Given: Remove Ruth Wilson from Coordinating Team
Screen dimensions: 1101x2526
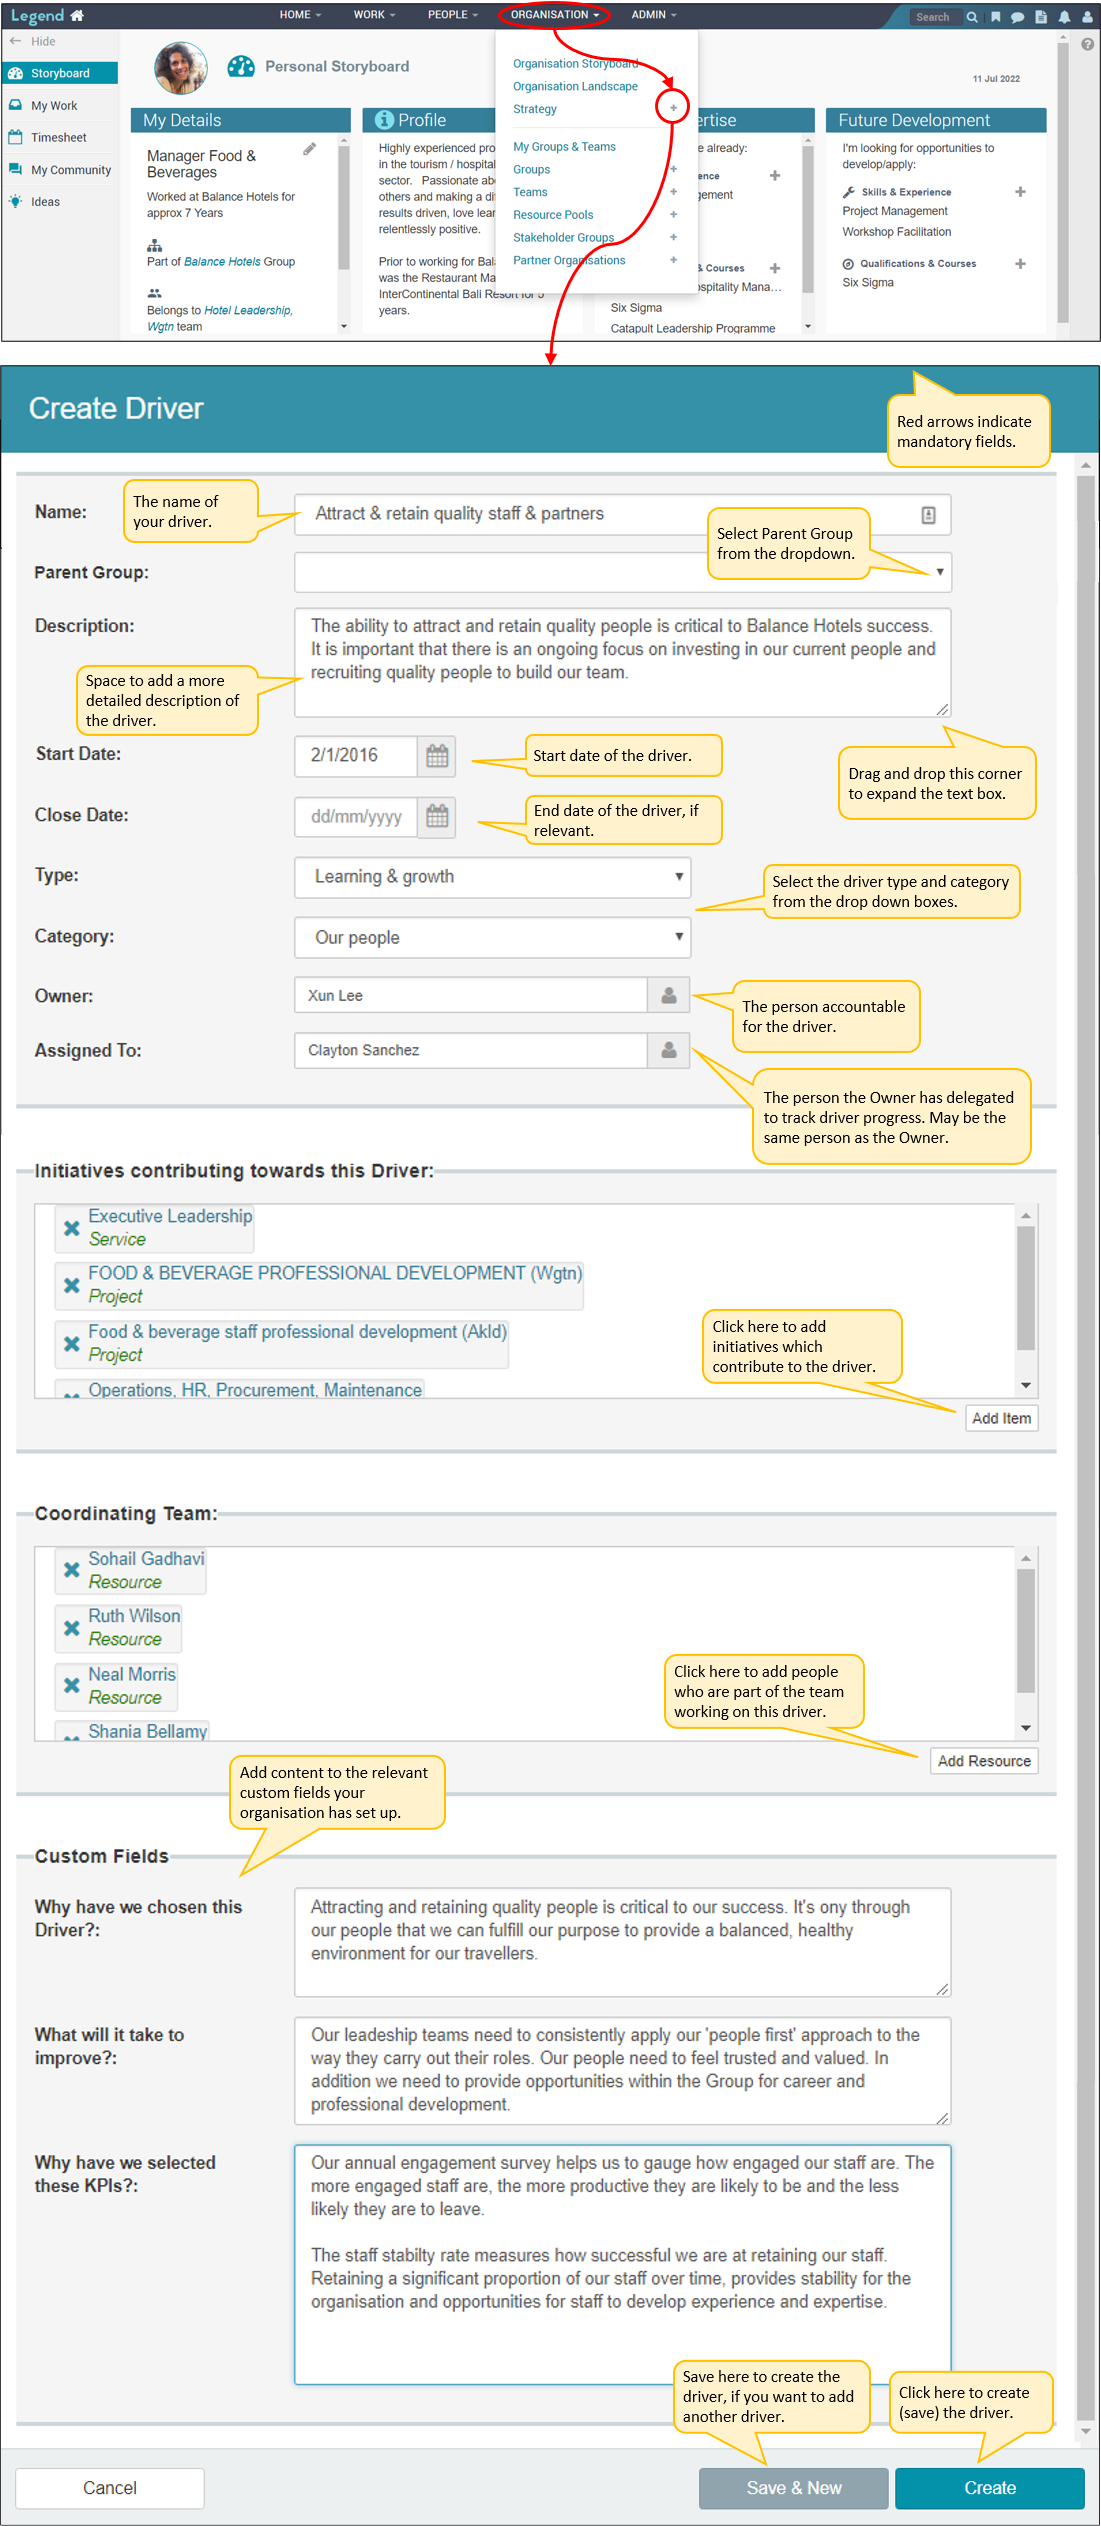Looking at the screenshot, I should 72,1628.
